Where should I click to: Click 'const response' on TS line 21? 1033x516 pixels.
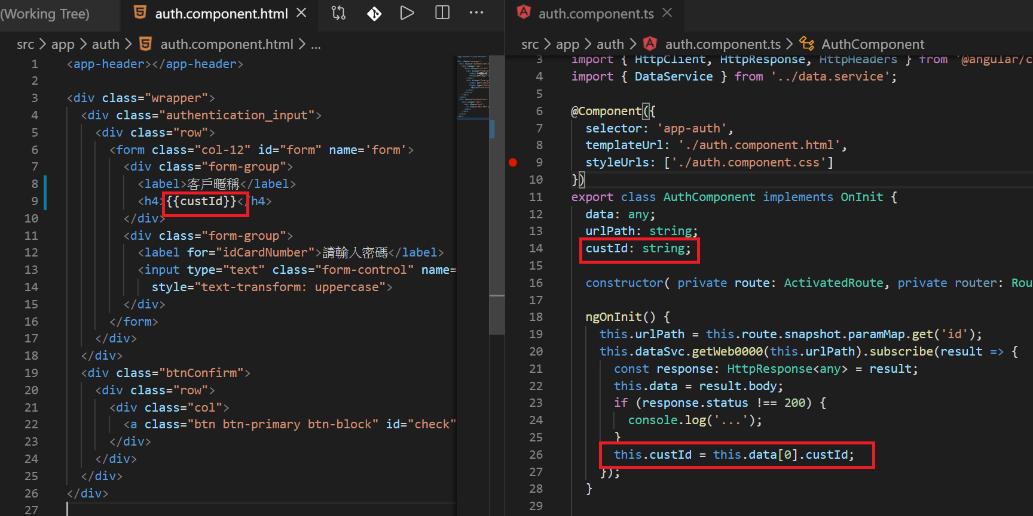666,368
